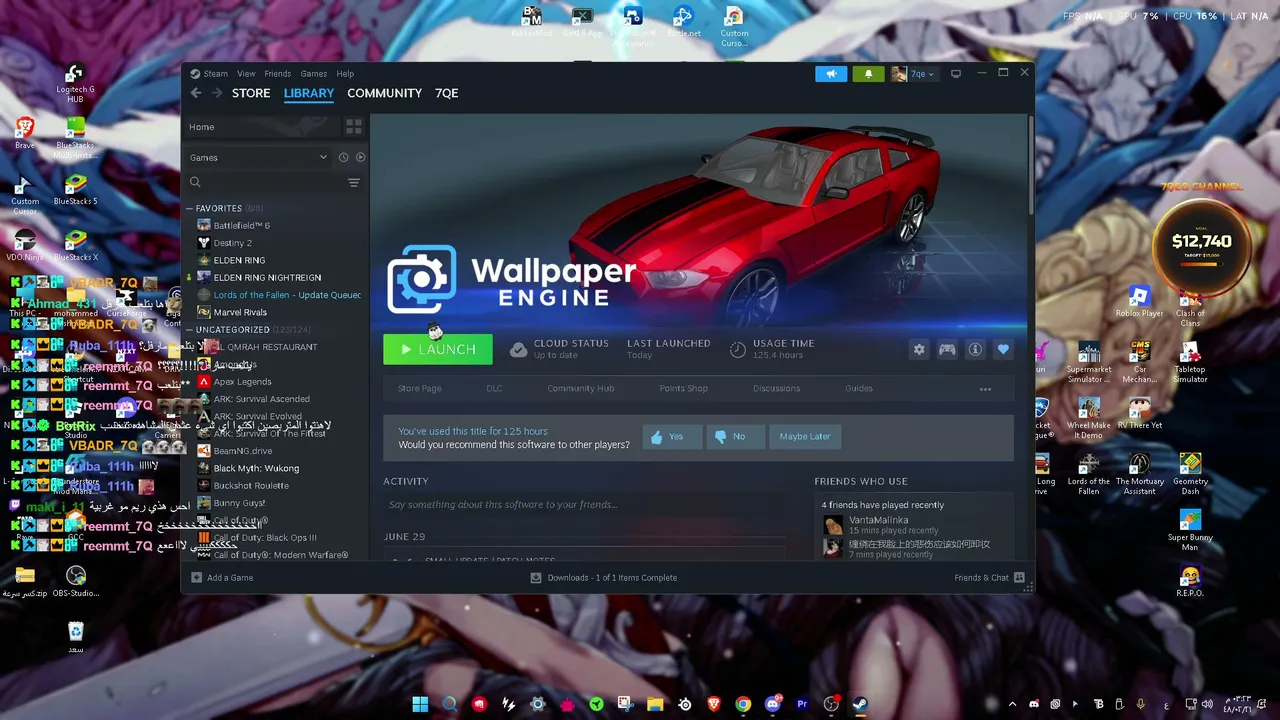Image resolution: width=1280 pixels, height=720 pixels.
Task: Select Destiny 2 in the library
Action: [x=232, y=243]
